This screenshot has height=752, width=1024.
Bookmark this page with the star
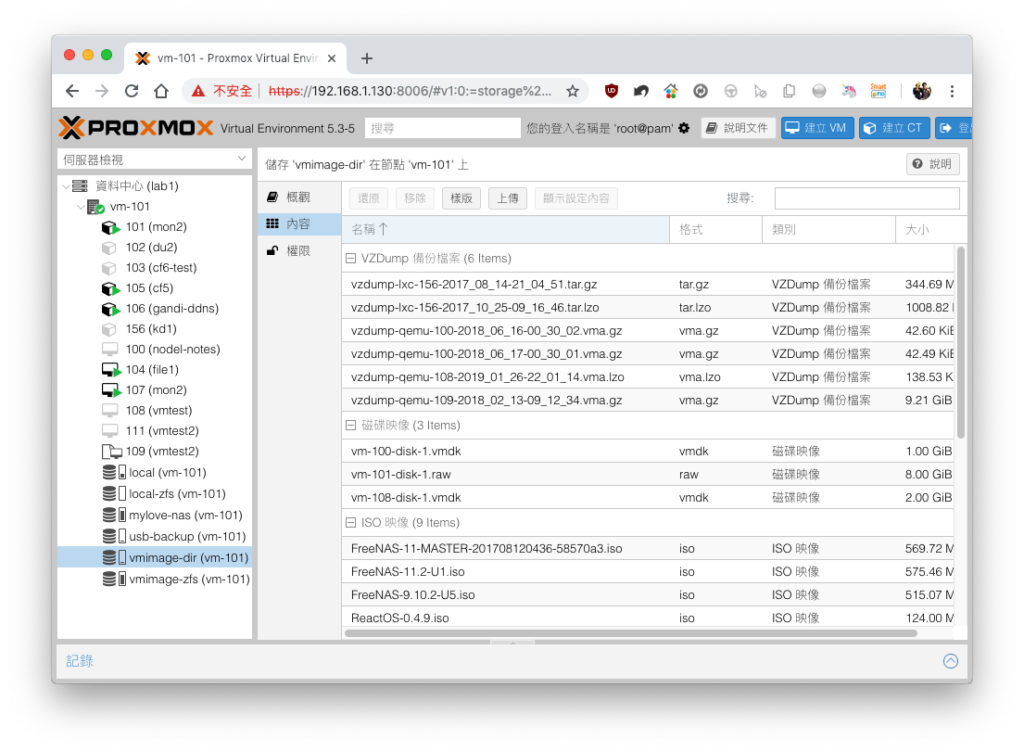pos(573,91)
